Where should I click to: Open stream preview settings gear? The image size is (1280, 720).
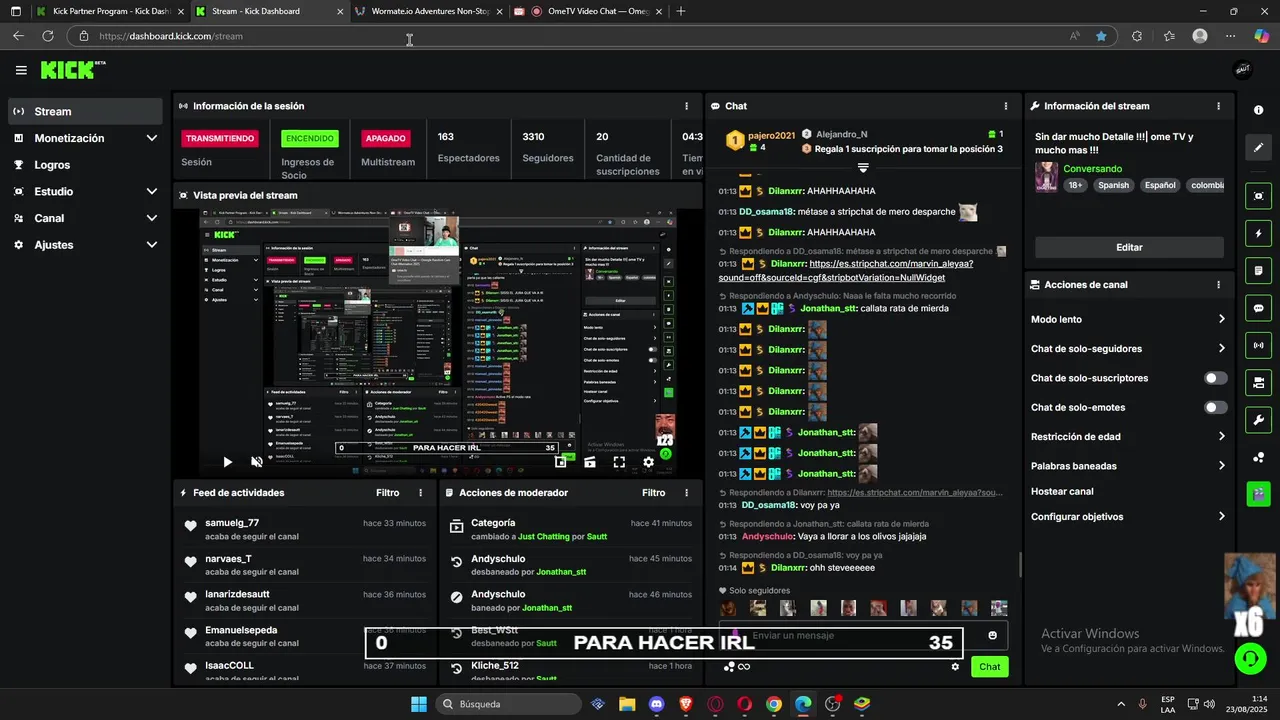(x=648, y=462)
